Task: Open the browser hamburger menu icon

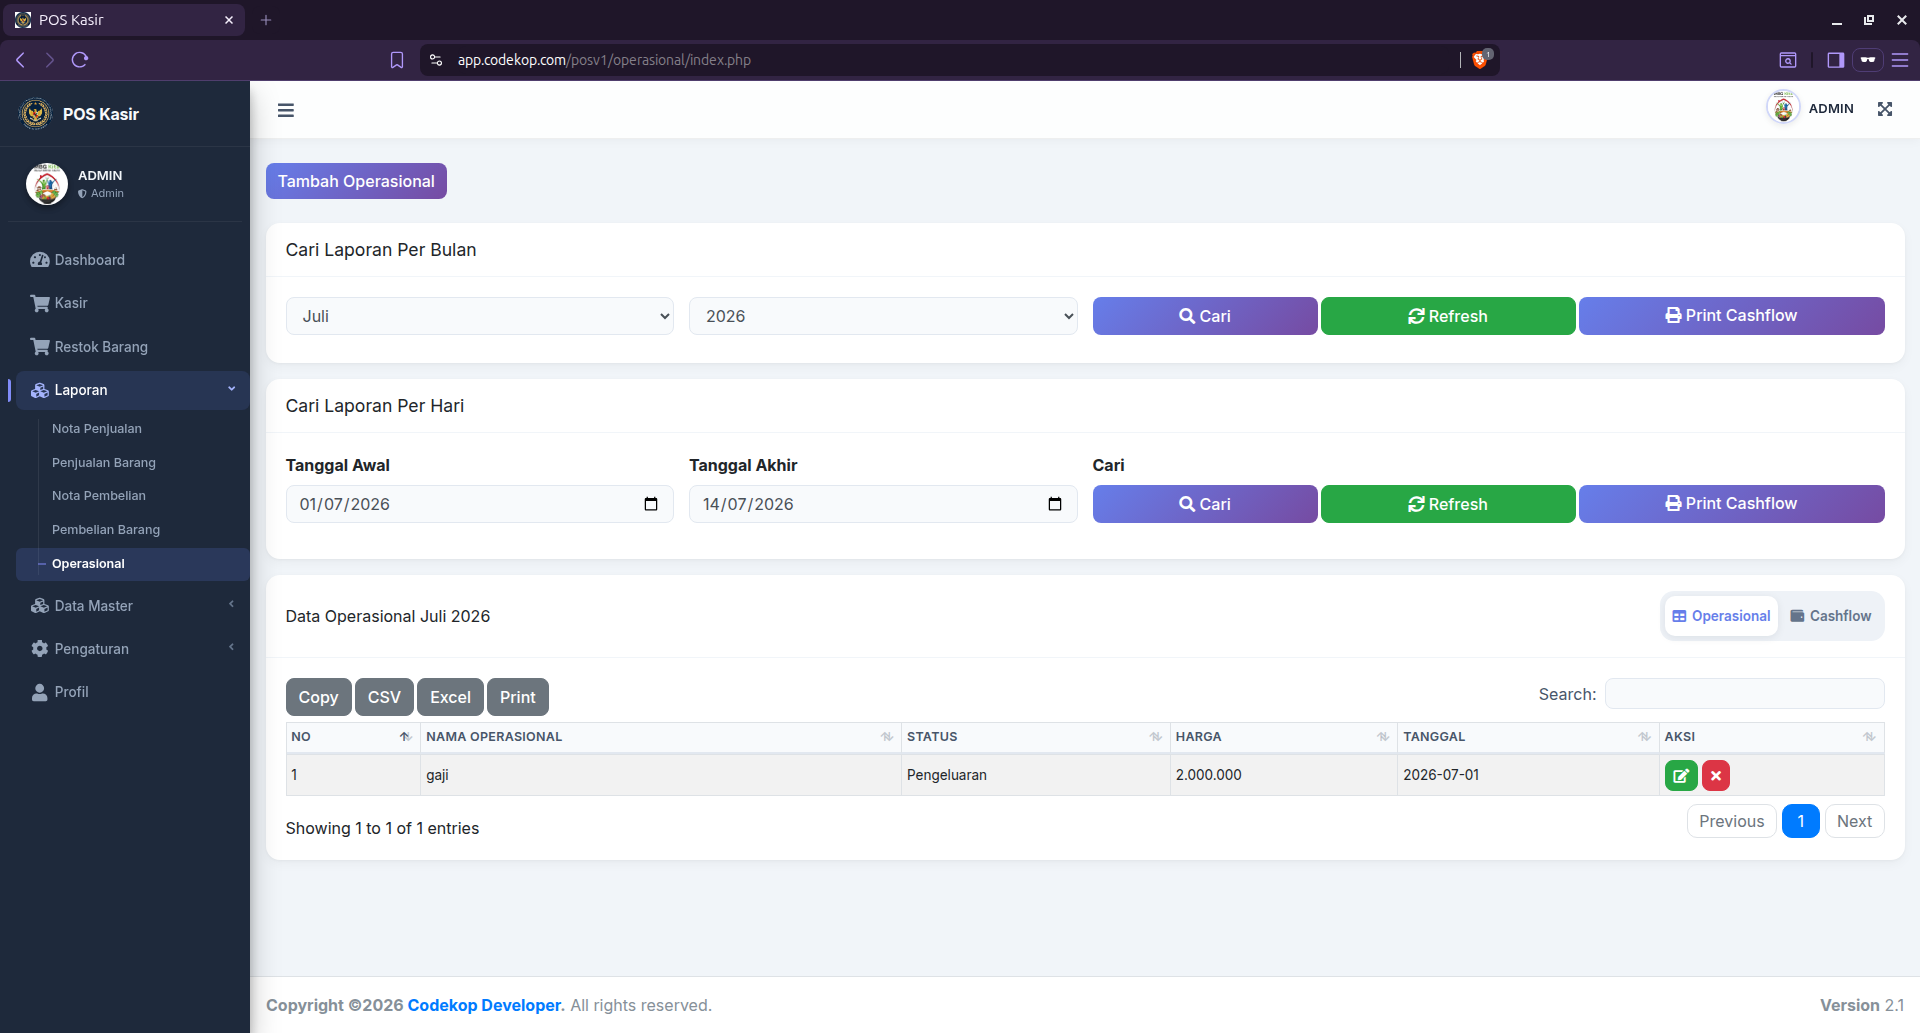Action: [x=1900, y=60]
